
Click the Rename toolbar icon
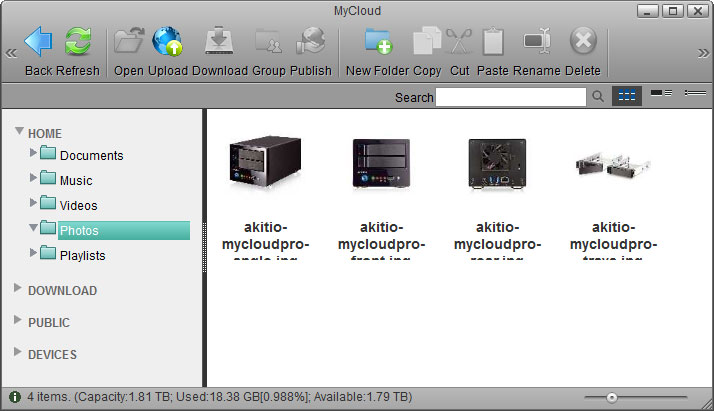538,42
